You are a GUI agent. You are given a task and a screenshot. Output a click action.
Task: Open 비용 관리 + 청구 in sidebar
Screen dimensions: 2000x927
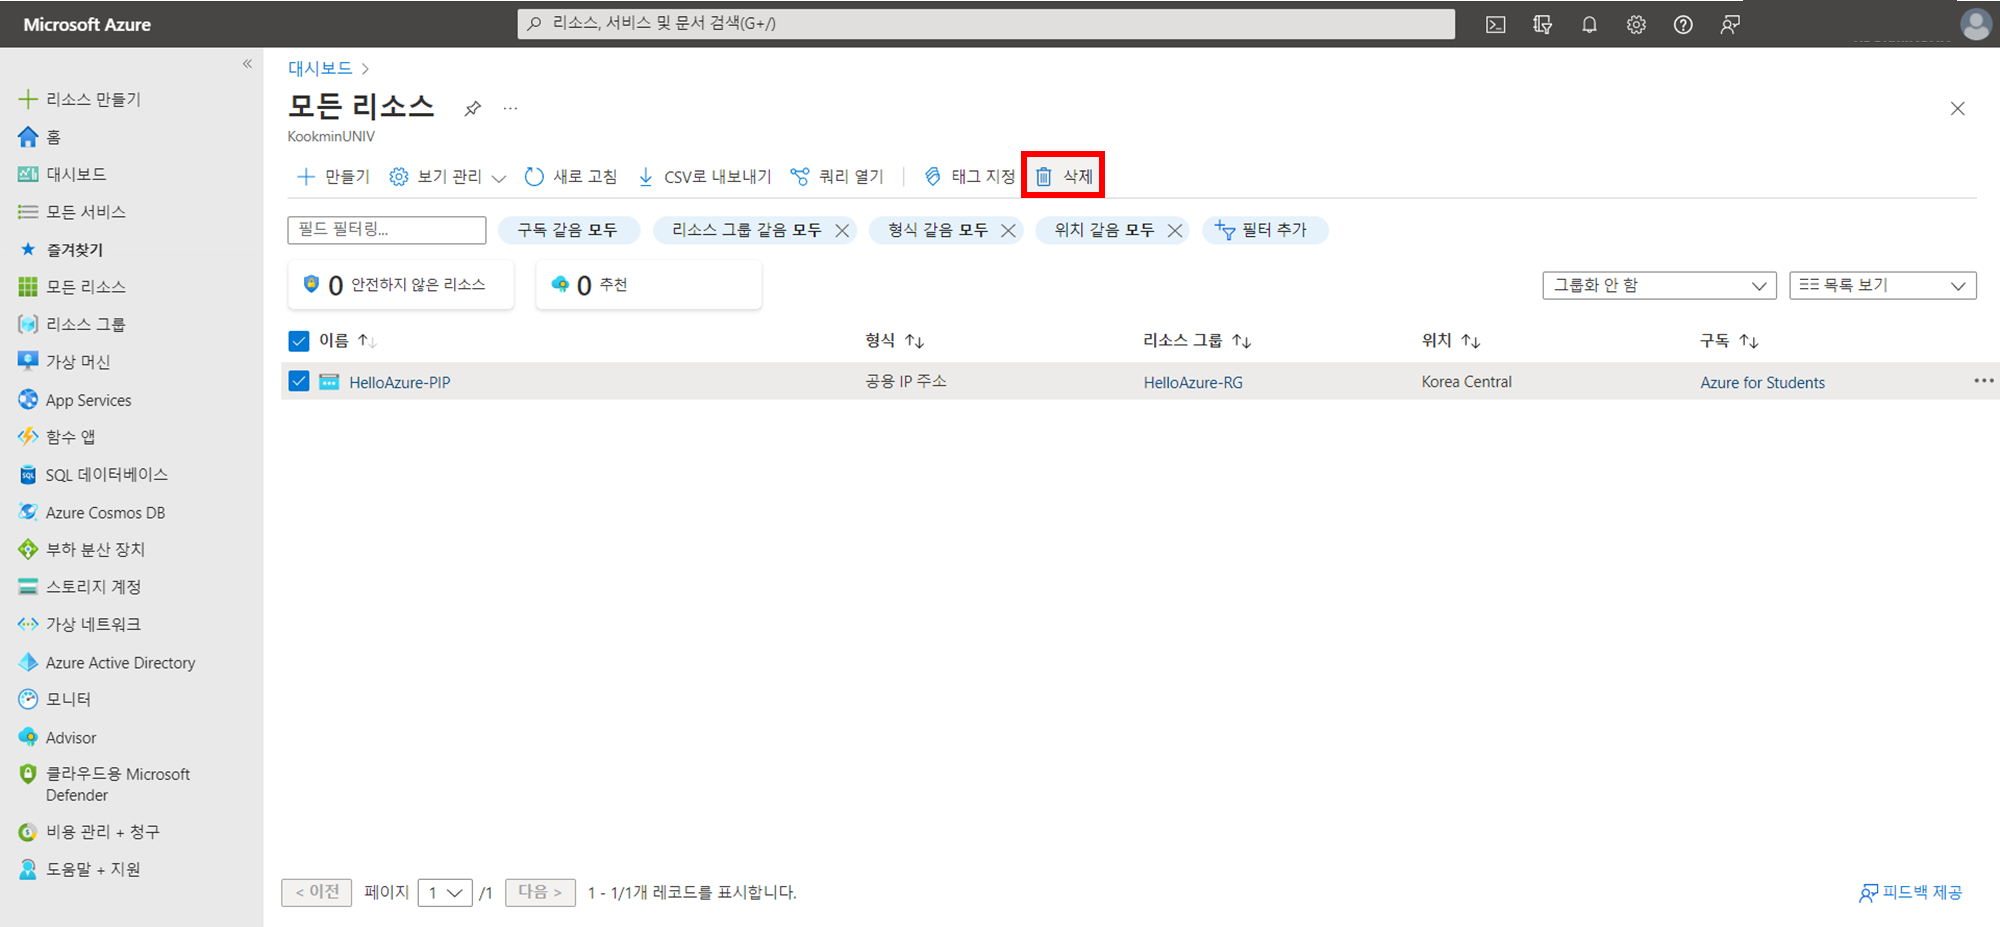89,832
